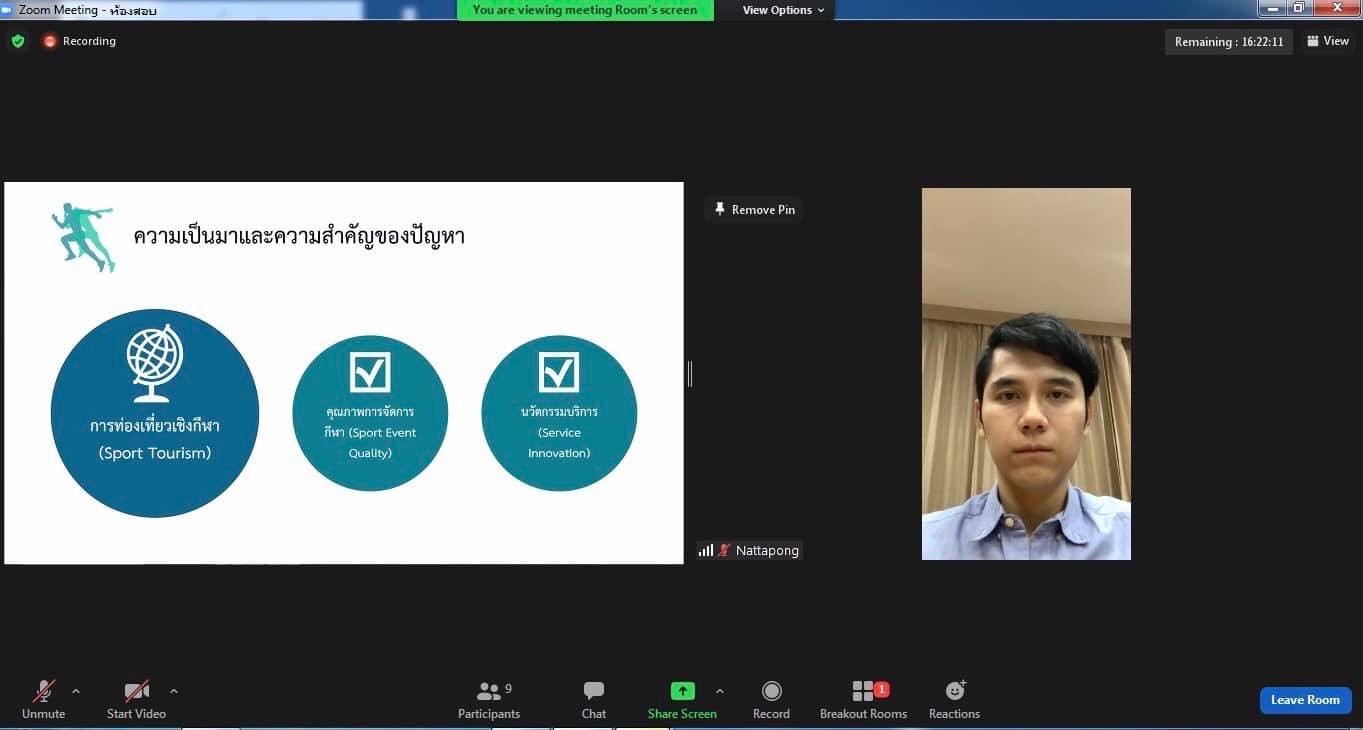Open the View layout menu

click(1328, 41)
